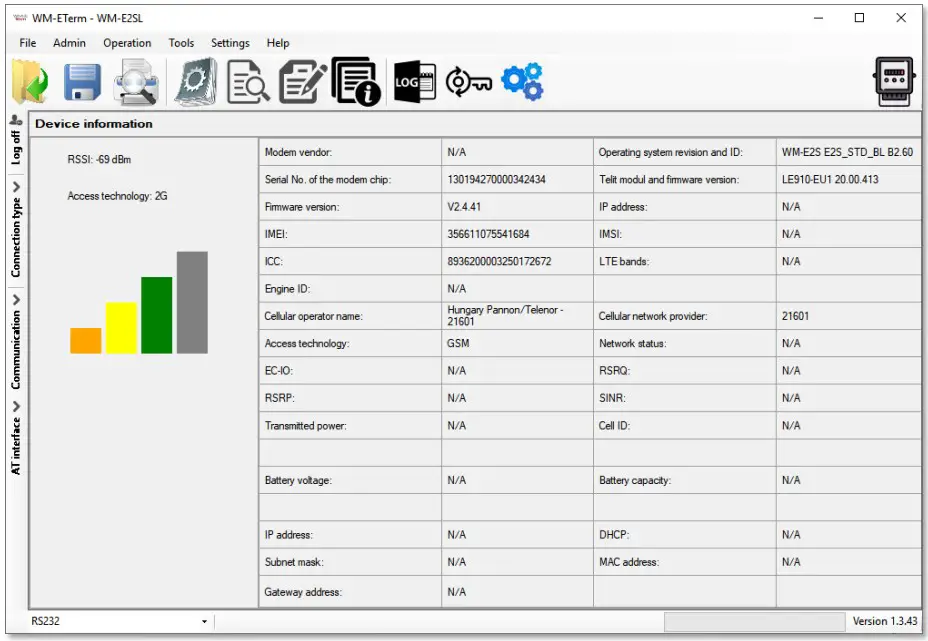Click the printer with magnifier preview icon

[x=137, y=82]
